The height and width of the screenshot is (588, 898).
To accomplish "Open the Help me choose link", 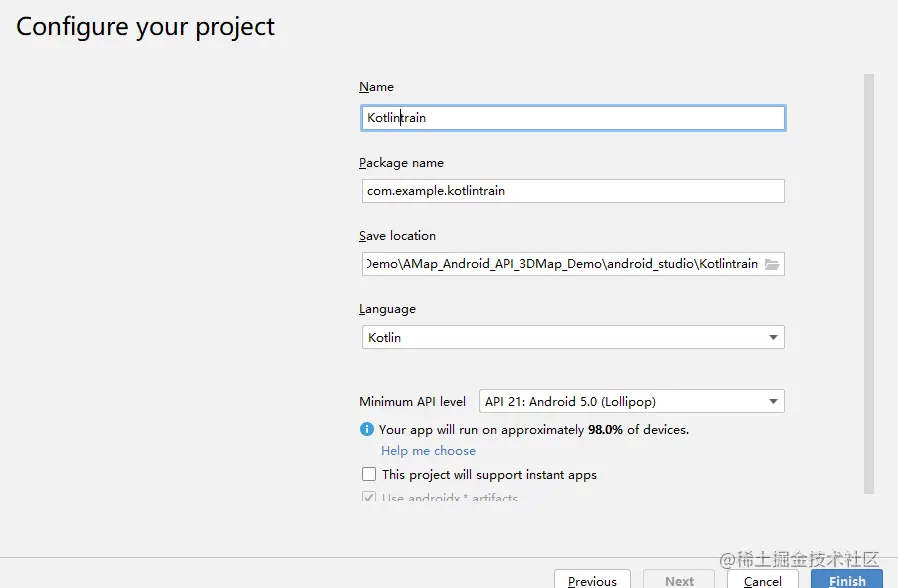I will click(428, 451).
